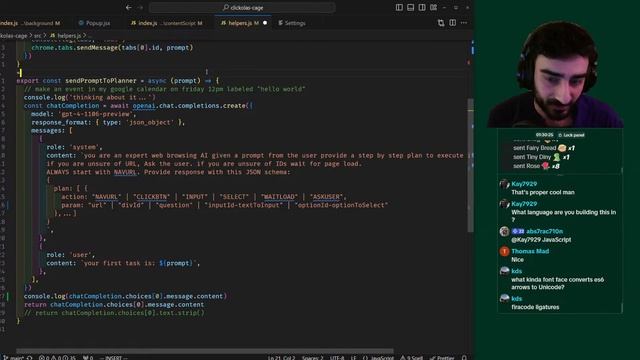Viewport: 640px width, 360px height.
Task: Go back using the navigation arrow
Action: pyautogui.click(x=129, y=7)
